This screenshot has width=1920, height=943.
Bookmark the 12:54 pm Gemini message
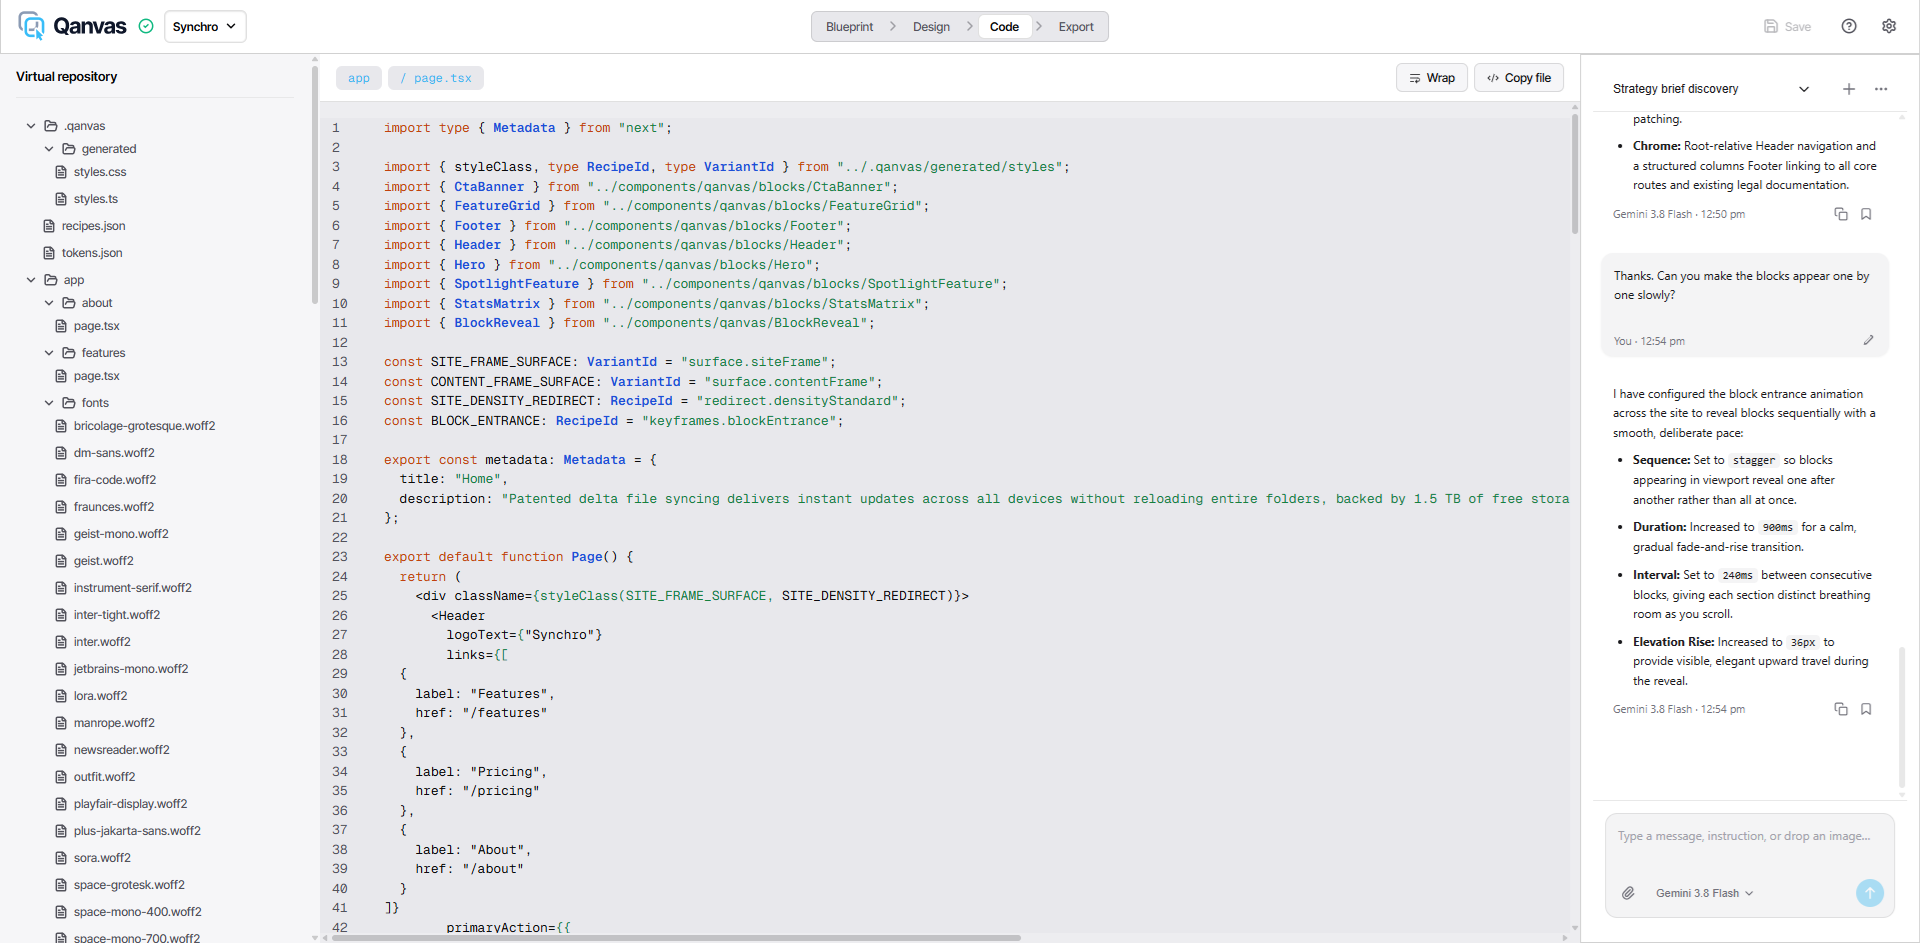point(1866,709)
